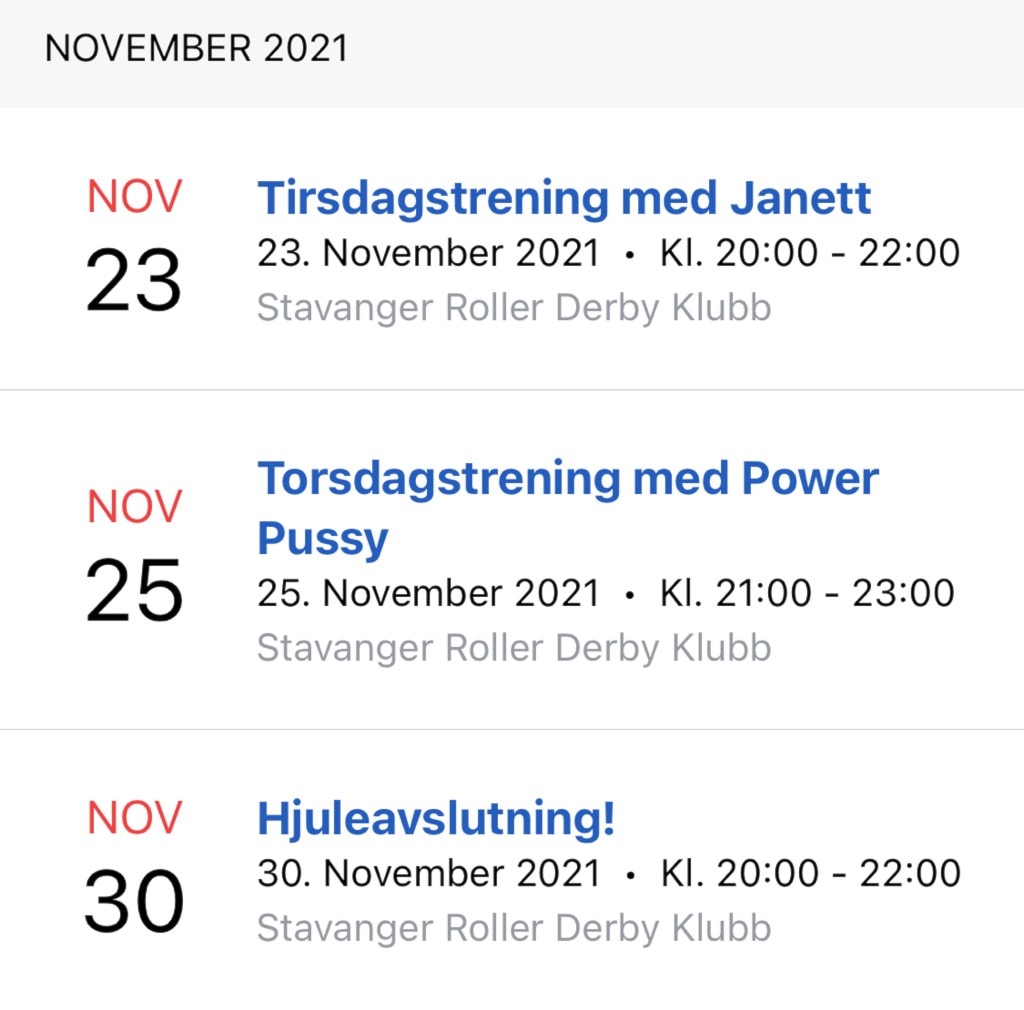Click the red NOV label above 25

coord(135,507)
